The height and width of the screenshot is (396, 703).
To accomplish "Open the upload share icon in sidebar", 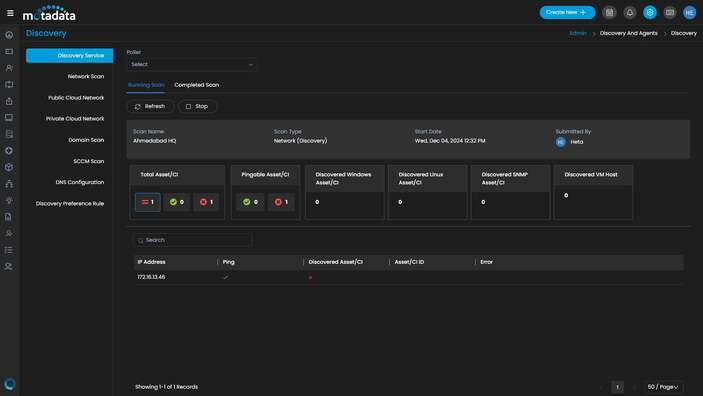I will pyautogui.click(x=9, y=101).
